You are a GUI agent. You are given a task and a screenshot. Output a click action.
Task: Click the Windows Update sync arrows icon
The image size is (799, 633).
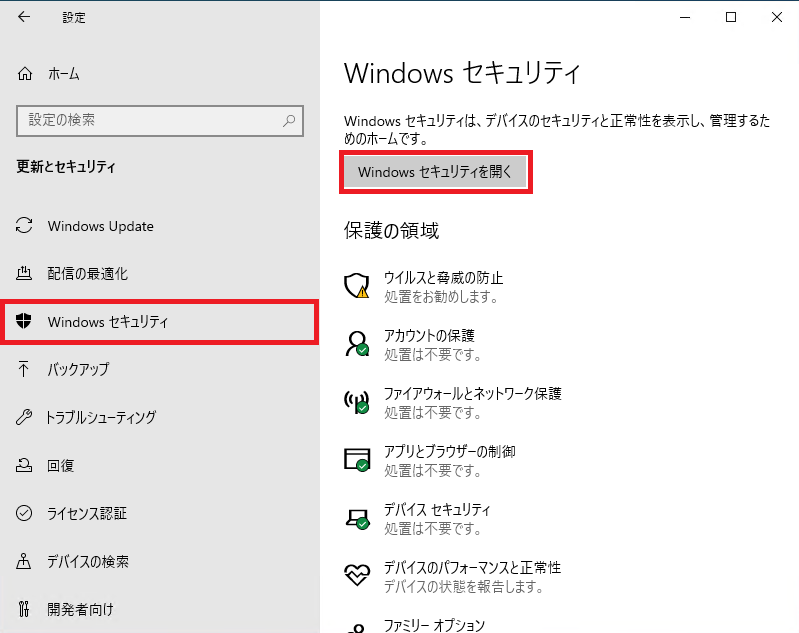click(x=24, y=226)
